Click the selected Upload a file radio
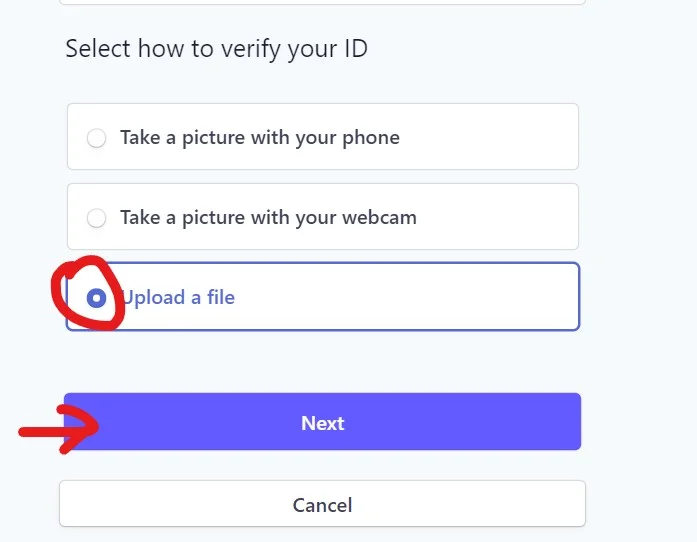The image size is (697, 542). point(96,297)
